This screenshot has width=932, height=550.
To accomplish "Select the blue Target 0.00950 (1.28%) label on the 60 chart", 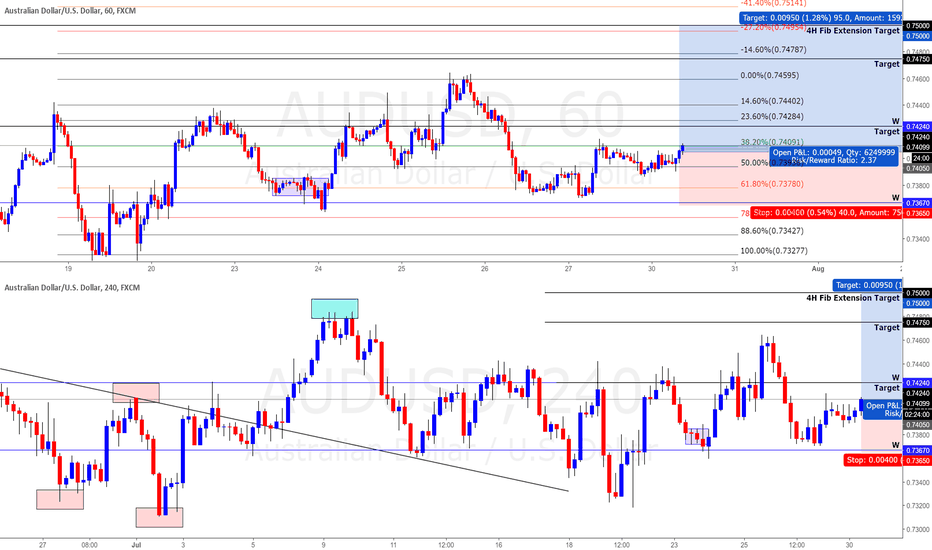I will (x=820, y=18).
